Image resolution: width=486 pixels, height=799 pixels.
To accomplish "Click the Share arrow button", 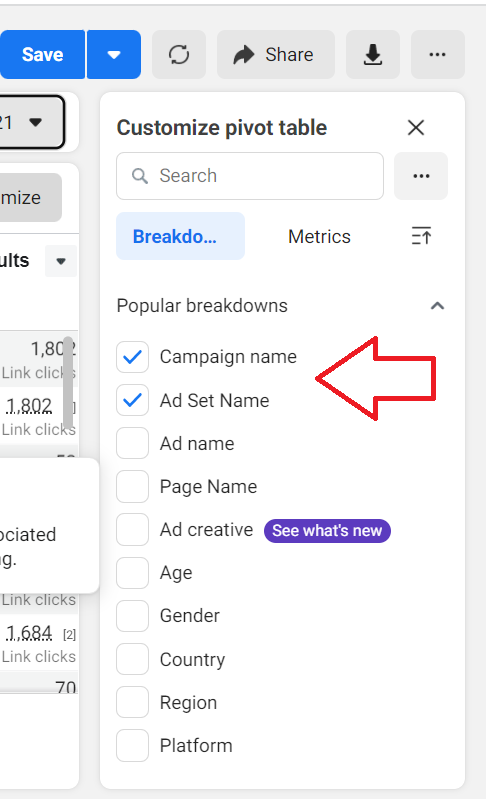I will coord(276,55).
